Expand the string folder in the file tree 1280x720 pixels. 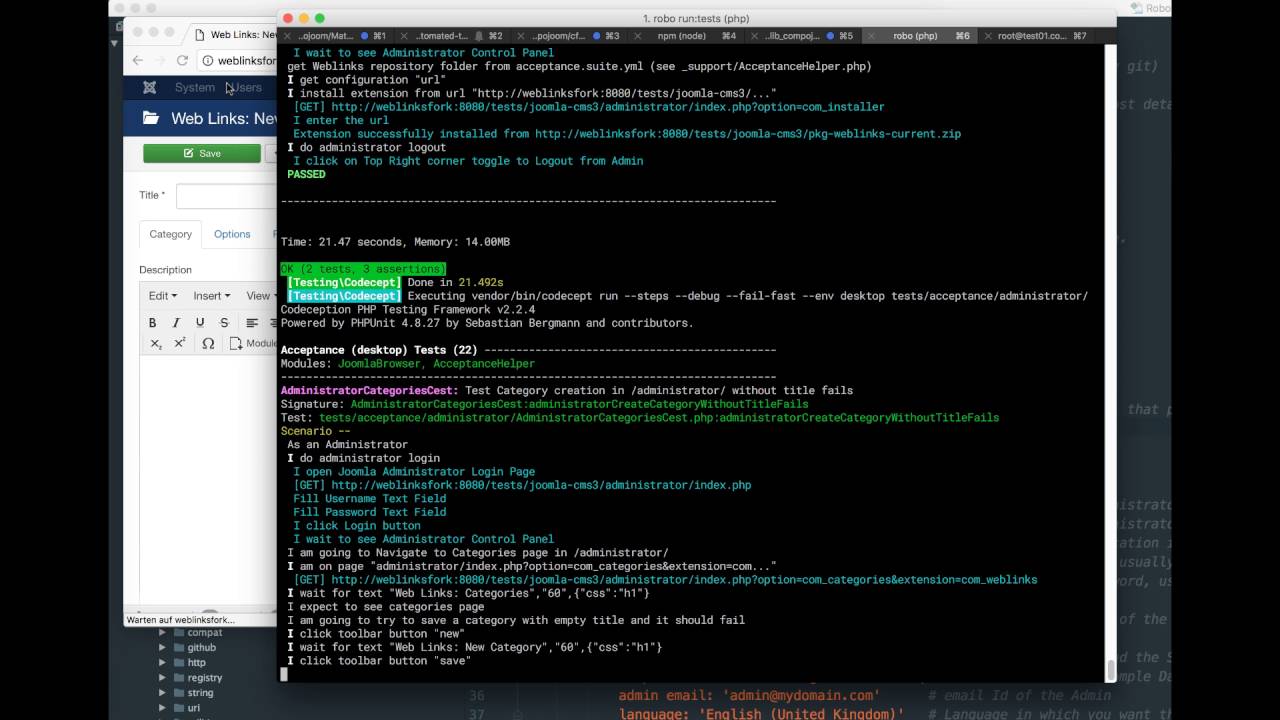point(163,693)
